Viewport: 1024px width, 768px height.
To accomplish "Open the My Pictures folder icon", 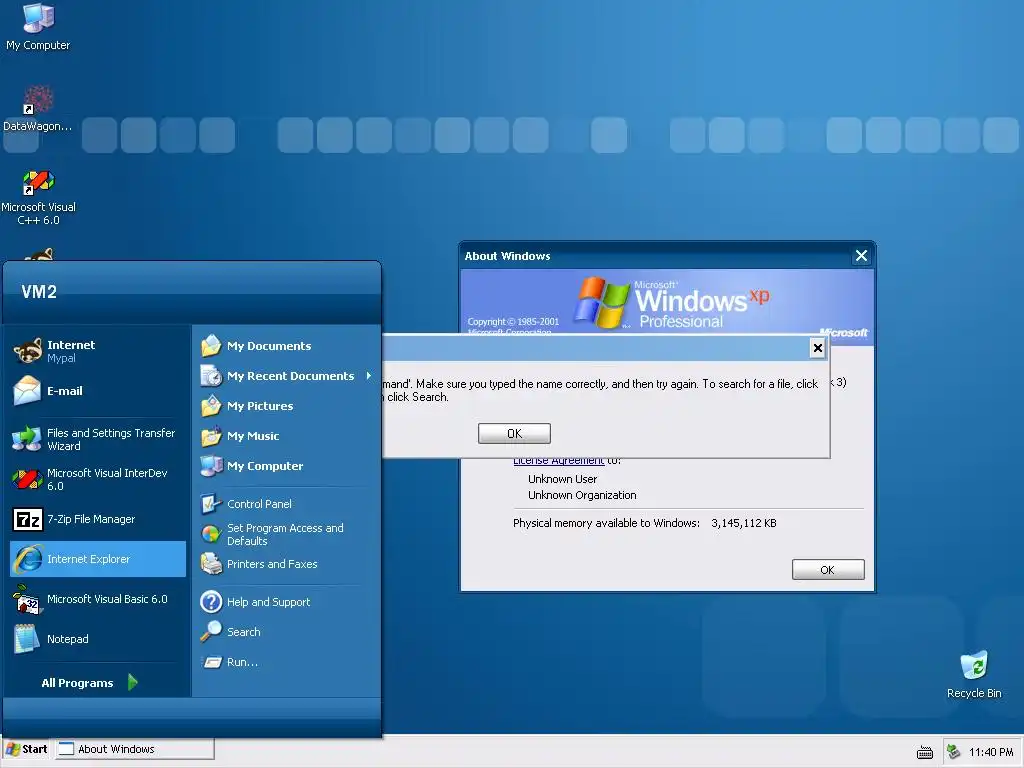I will click(211, 406).
